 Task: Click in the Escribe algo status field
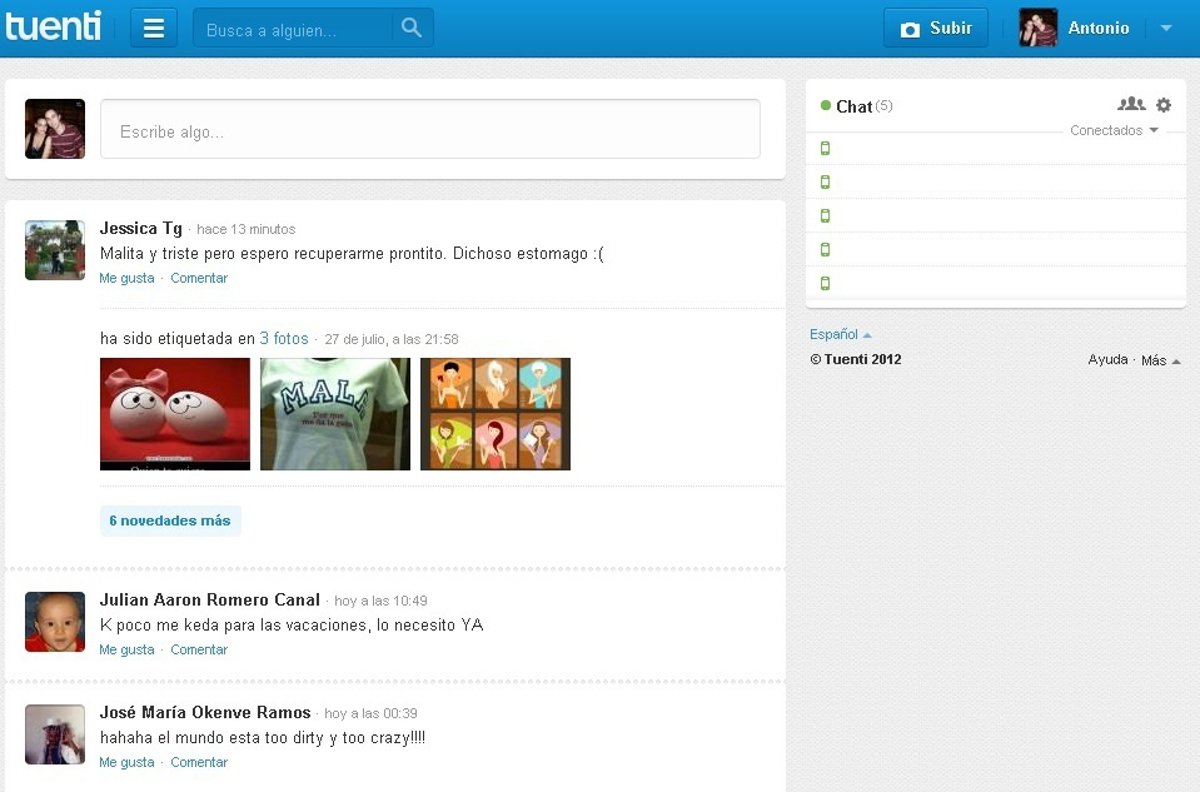point(430,129)
